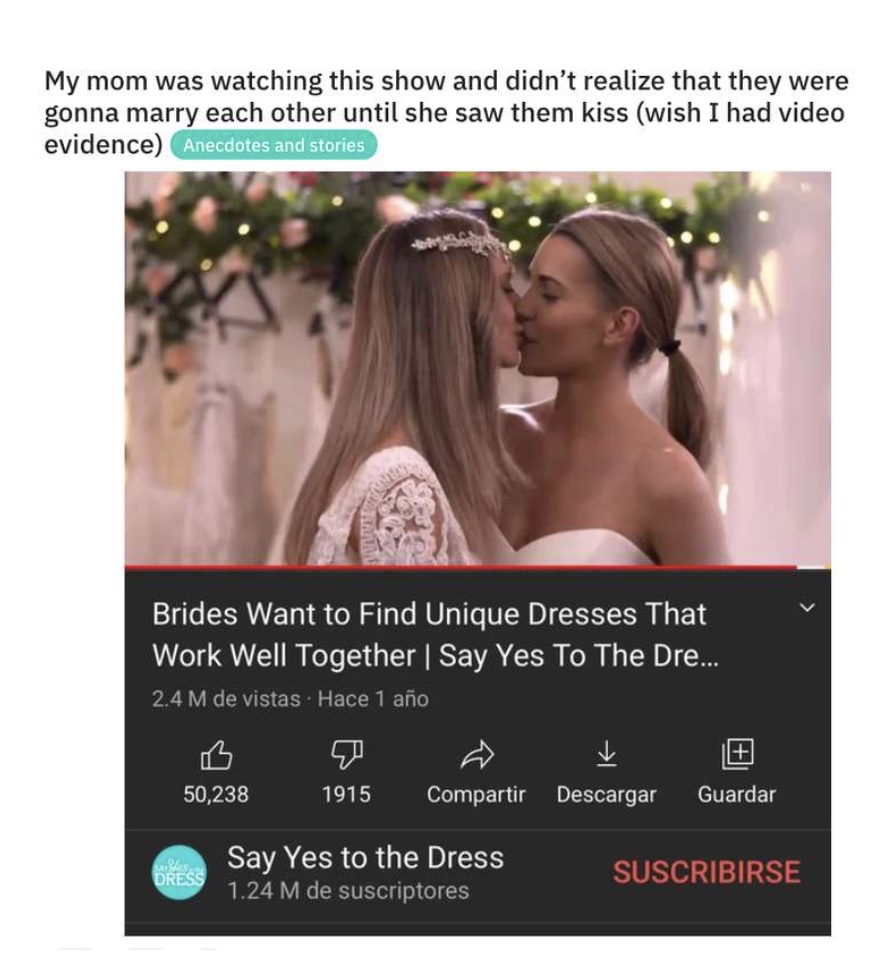The width and height of the screenshot is (878, 962).
Task: Click the thumbs down dislike icon
Action: point(347,755)
